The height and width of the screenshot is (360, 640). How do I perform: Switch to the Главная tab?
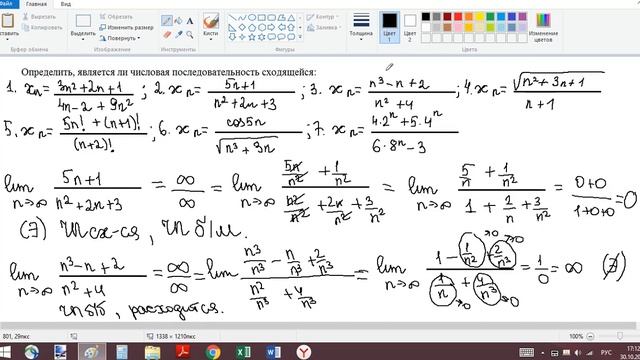tap(36, 4)
